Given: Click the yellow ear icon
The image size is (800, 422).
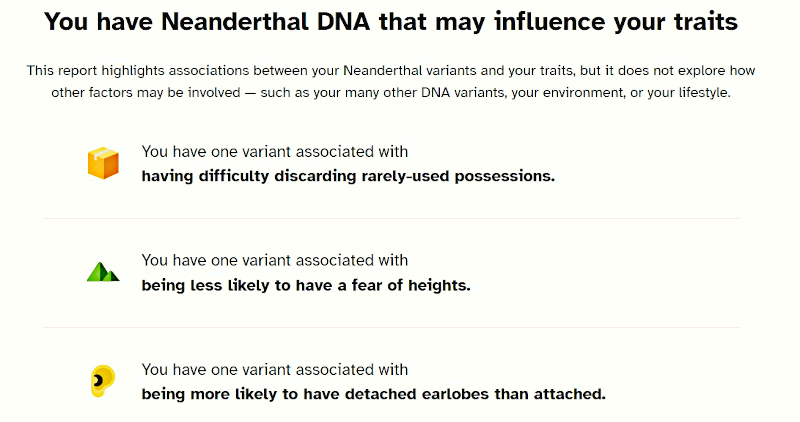Looking at the screenshot, I should 102,380.
